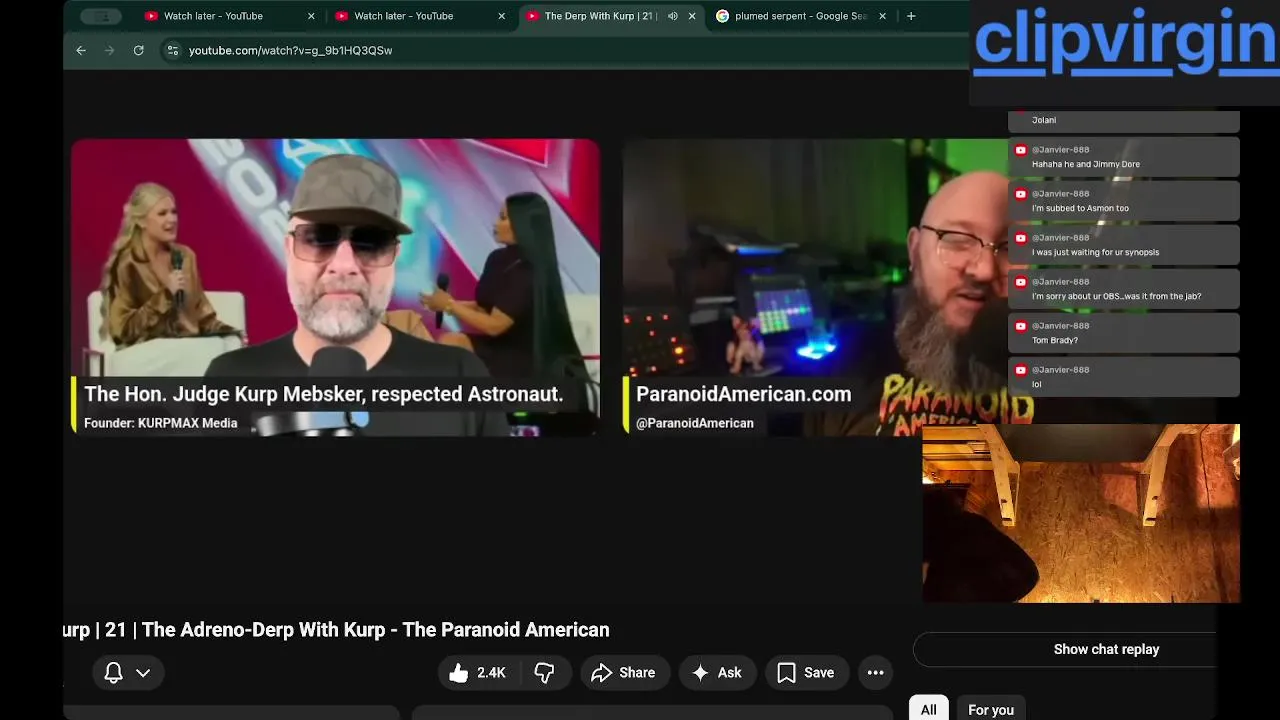
Task: Open new browser tab plus button
Action: pos(911,16)
